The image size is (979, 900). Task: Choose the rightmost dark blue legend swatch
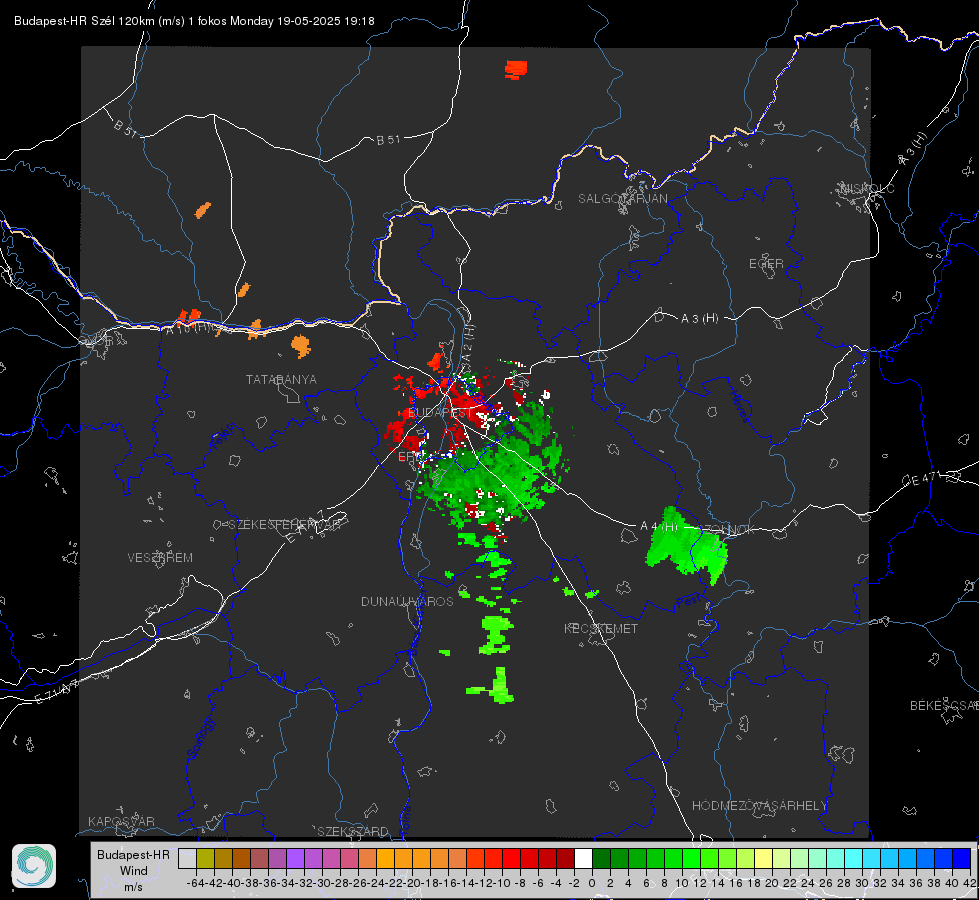(x=962, y=859)
